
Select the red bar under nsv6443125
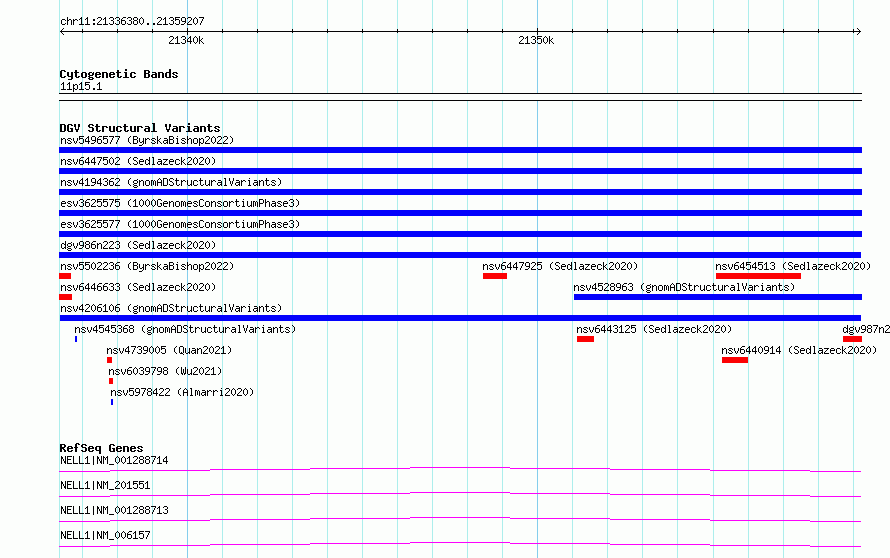585,339
